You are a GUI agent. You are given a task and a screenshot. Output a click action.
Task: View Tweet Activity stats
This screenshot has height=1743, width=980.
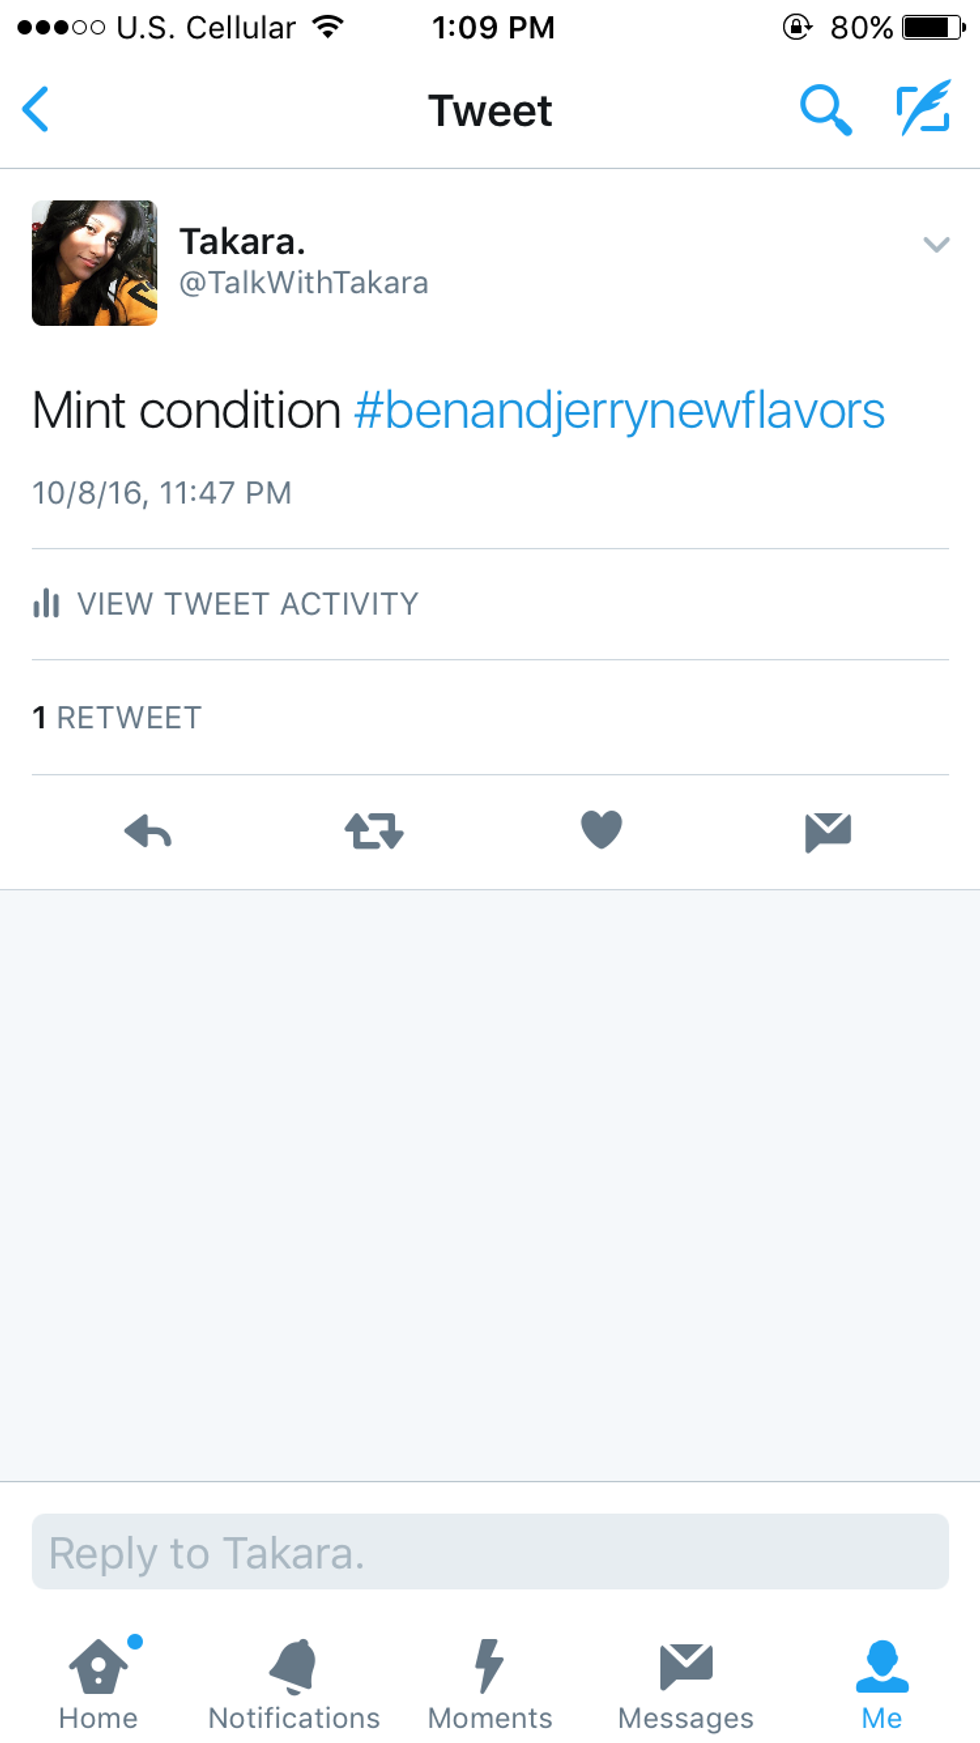point(226,604)
